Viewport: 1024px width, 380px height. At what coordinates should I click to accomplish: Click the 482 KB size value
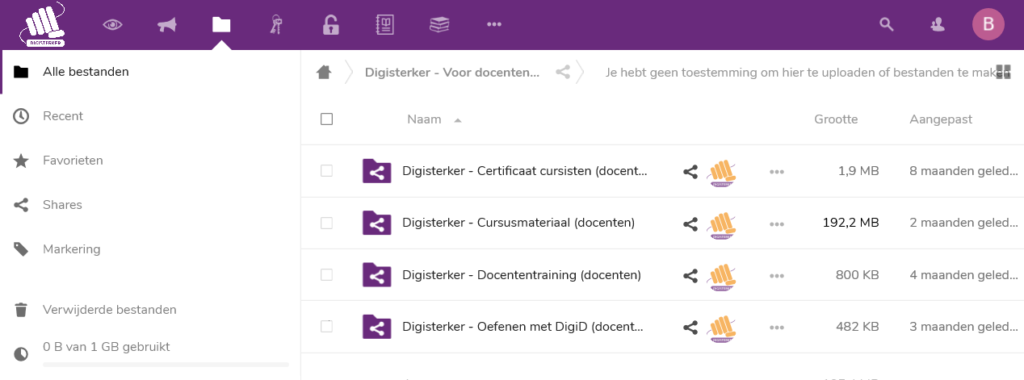coord(857,327)
